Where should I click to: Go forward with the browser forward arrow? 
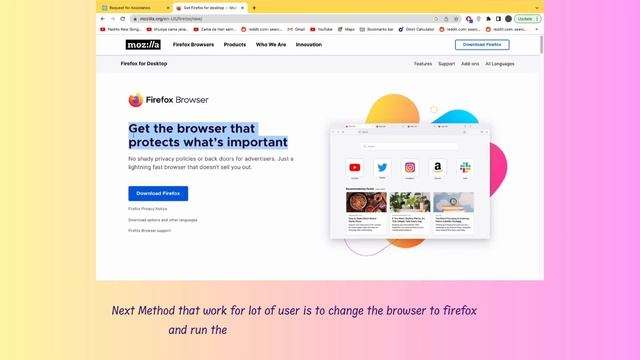(113, 19)
